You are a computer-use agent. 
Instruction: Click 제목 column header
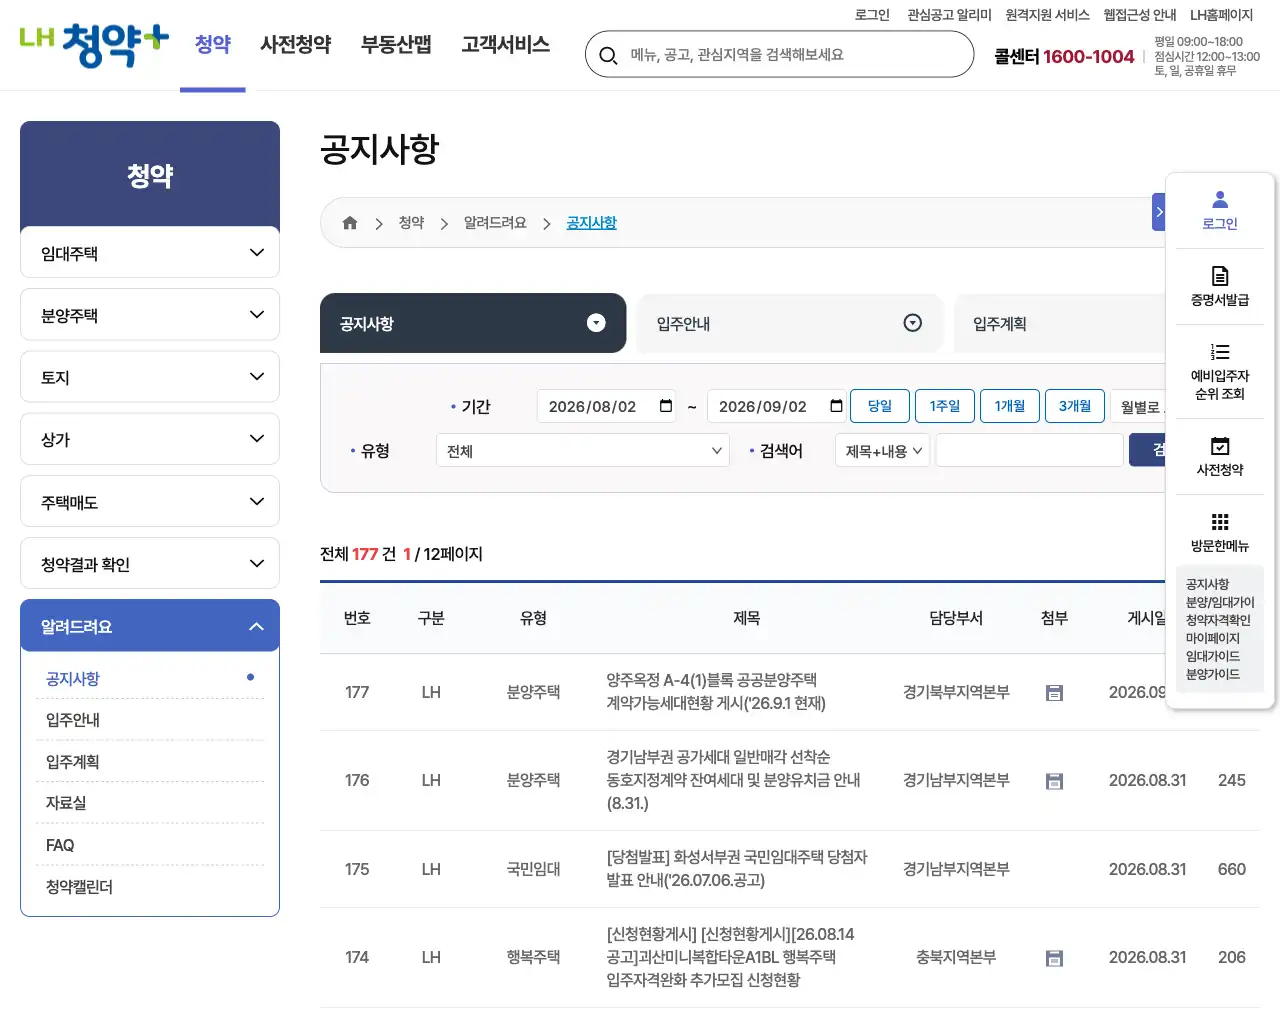[x=746, y=618]
